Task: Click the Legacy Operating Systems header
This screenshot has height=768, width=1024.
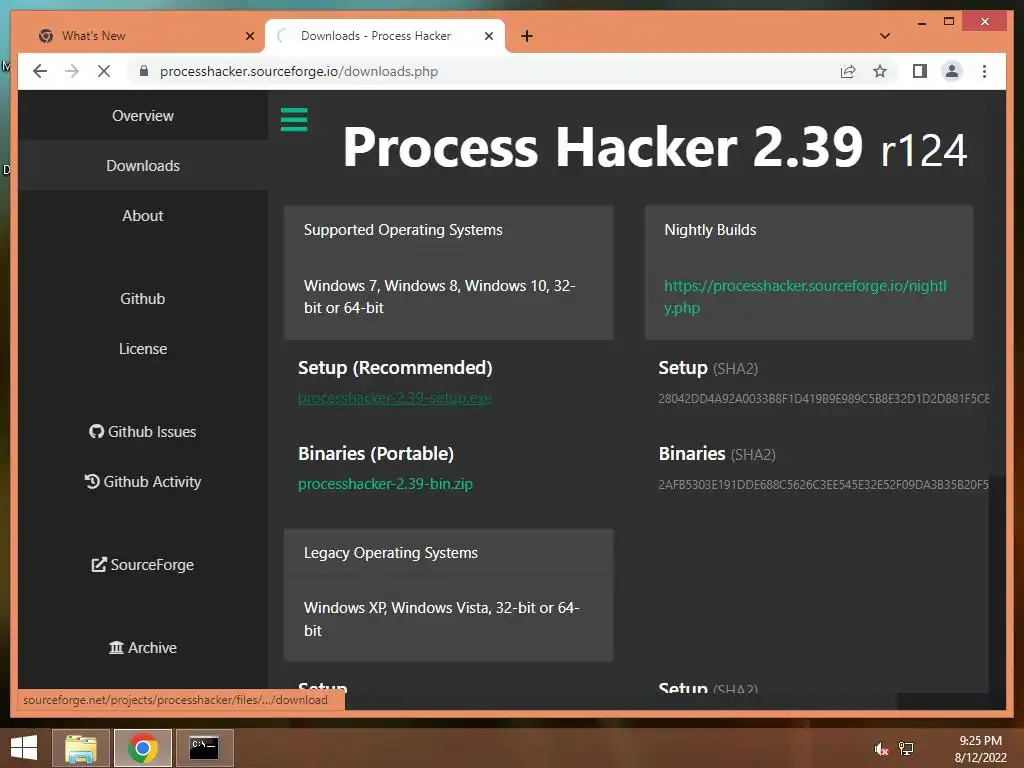Action: 391,553
